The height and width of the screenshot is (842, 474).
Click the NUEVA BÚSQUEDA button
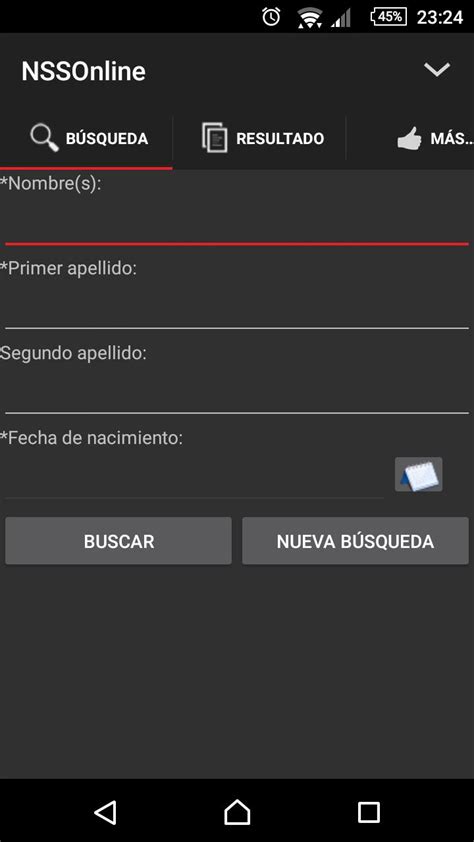[x=355, y=541]
